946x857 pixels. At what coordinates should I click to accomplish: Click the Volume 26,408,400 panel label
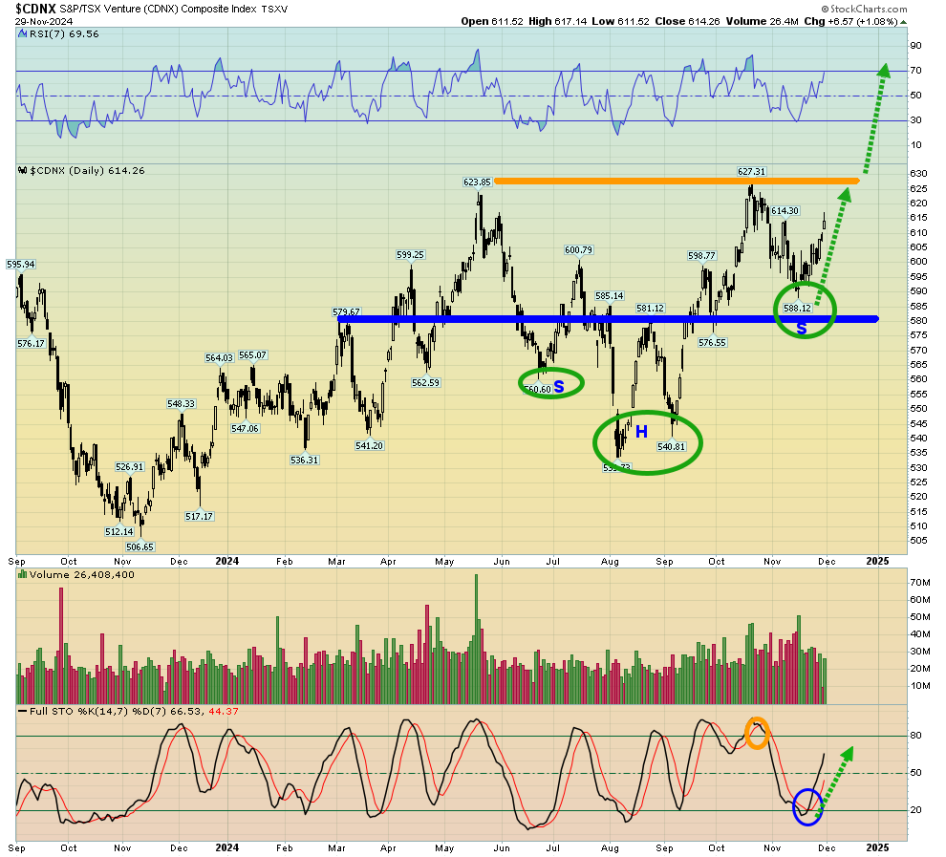pyautogui.click(x=68, y=574)
